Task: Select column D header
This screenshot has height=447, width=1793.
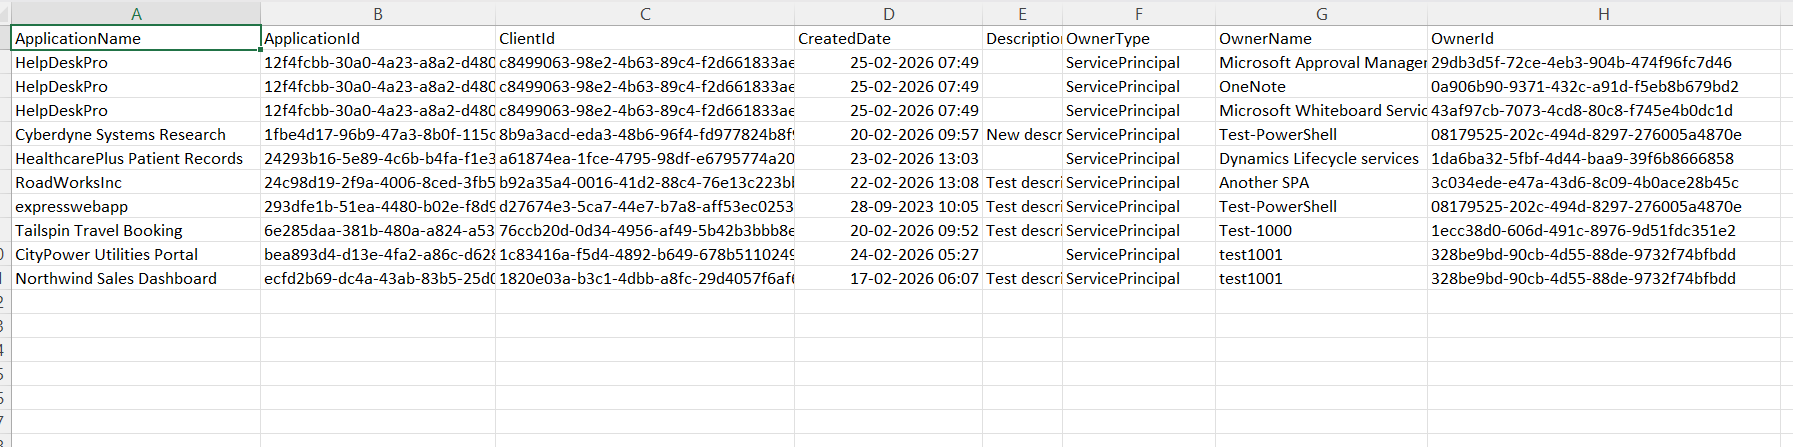Action: tap(888, 14)
